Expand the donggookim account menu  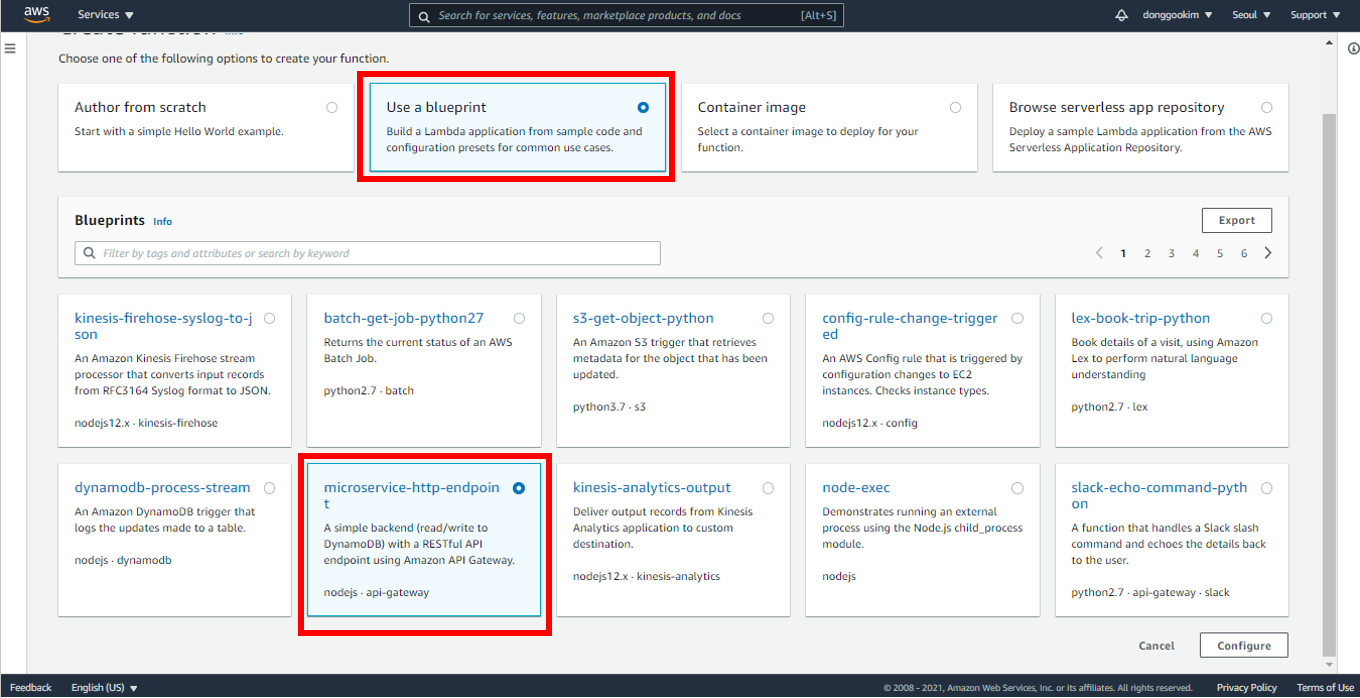point(1177,15)
